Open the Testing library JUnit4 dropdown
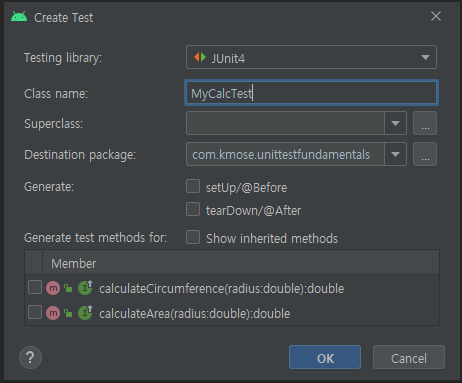Image resolution: width=462 pixels, height=383 pixels. pos(311,57)
